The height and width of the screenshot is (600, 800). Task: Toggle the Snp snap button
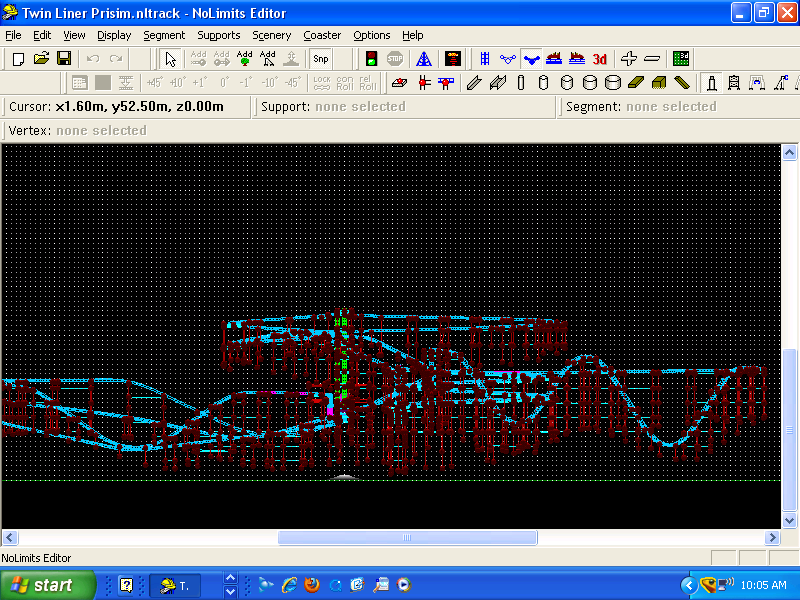pyautogui.click(x=320, y=59)
